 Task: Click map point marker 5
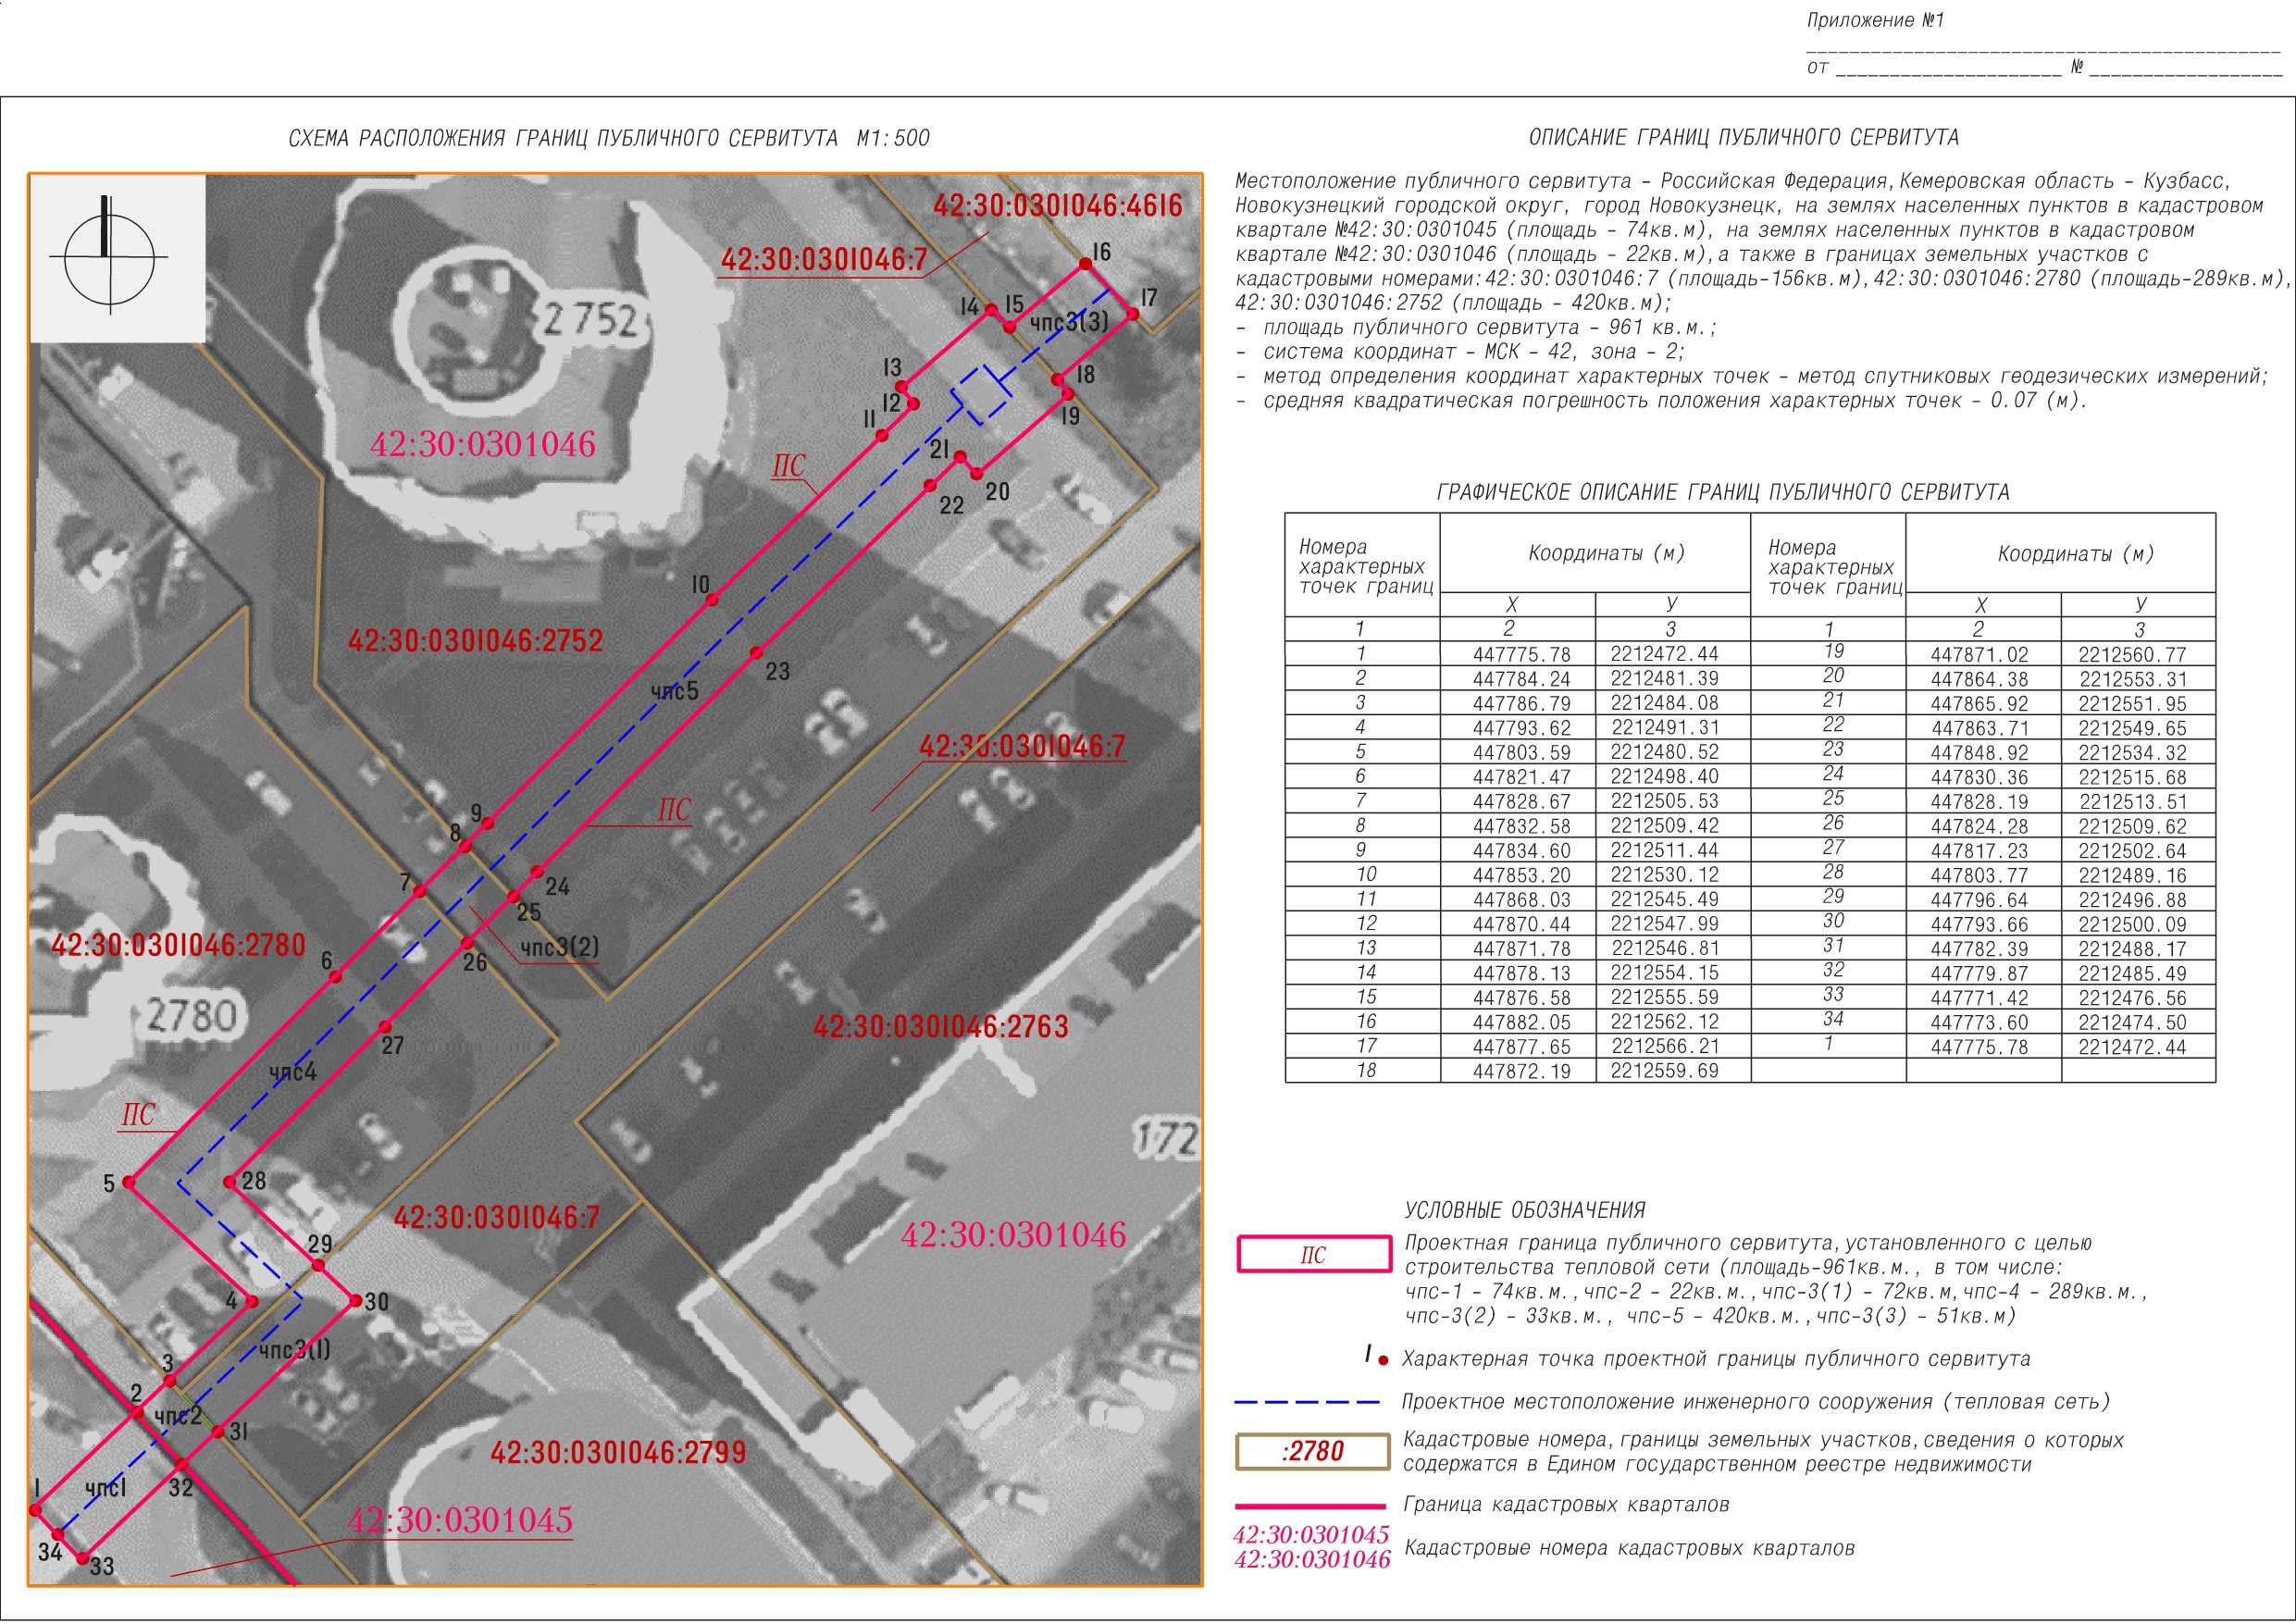pyautogui.click(x=129, y=1182)
